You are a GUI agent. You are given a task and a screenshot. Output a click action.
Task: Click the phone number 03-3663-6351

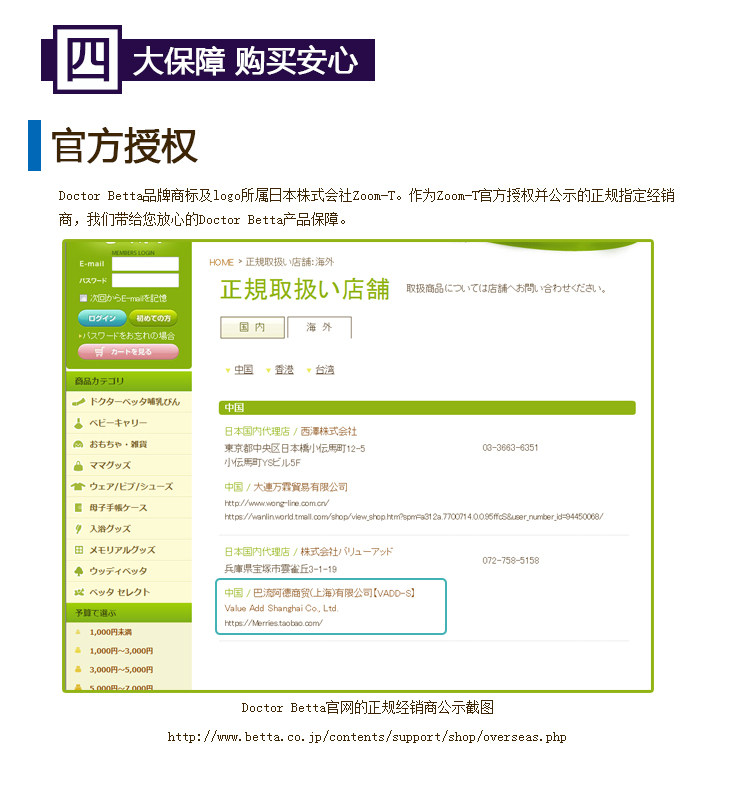(x=510, y=447)
